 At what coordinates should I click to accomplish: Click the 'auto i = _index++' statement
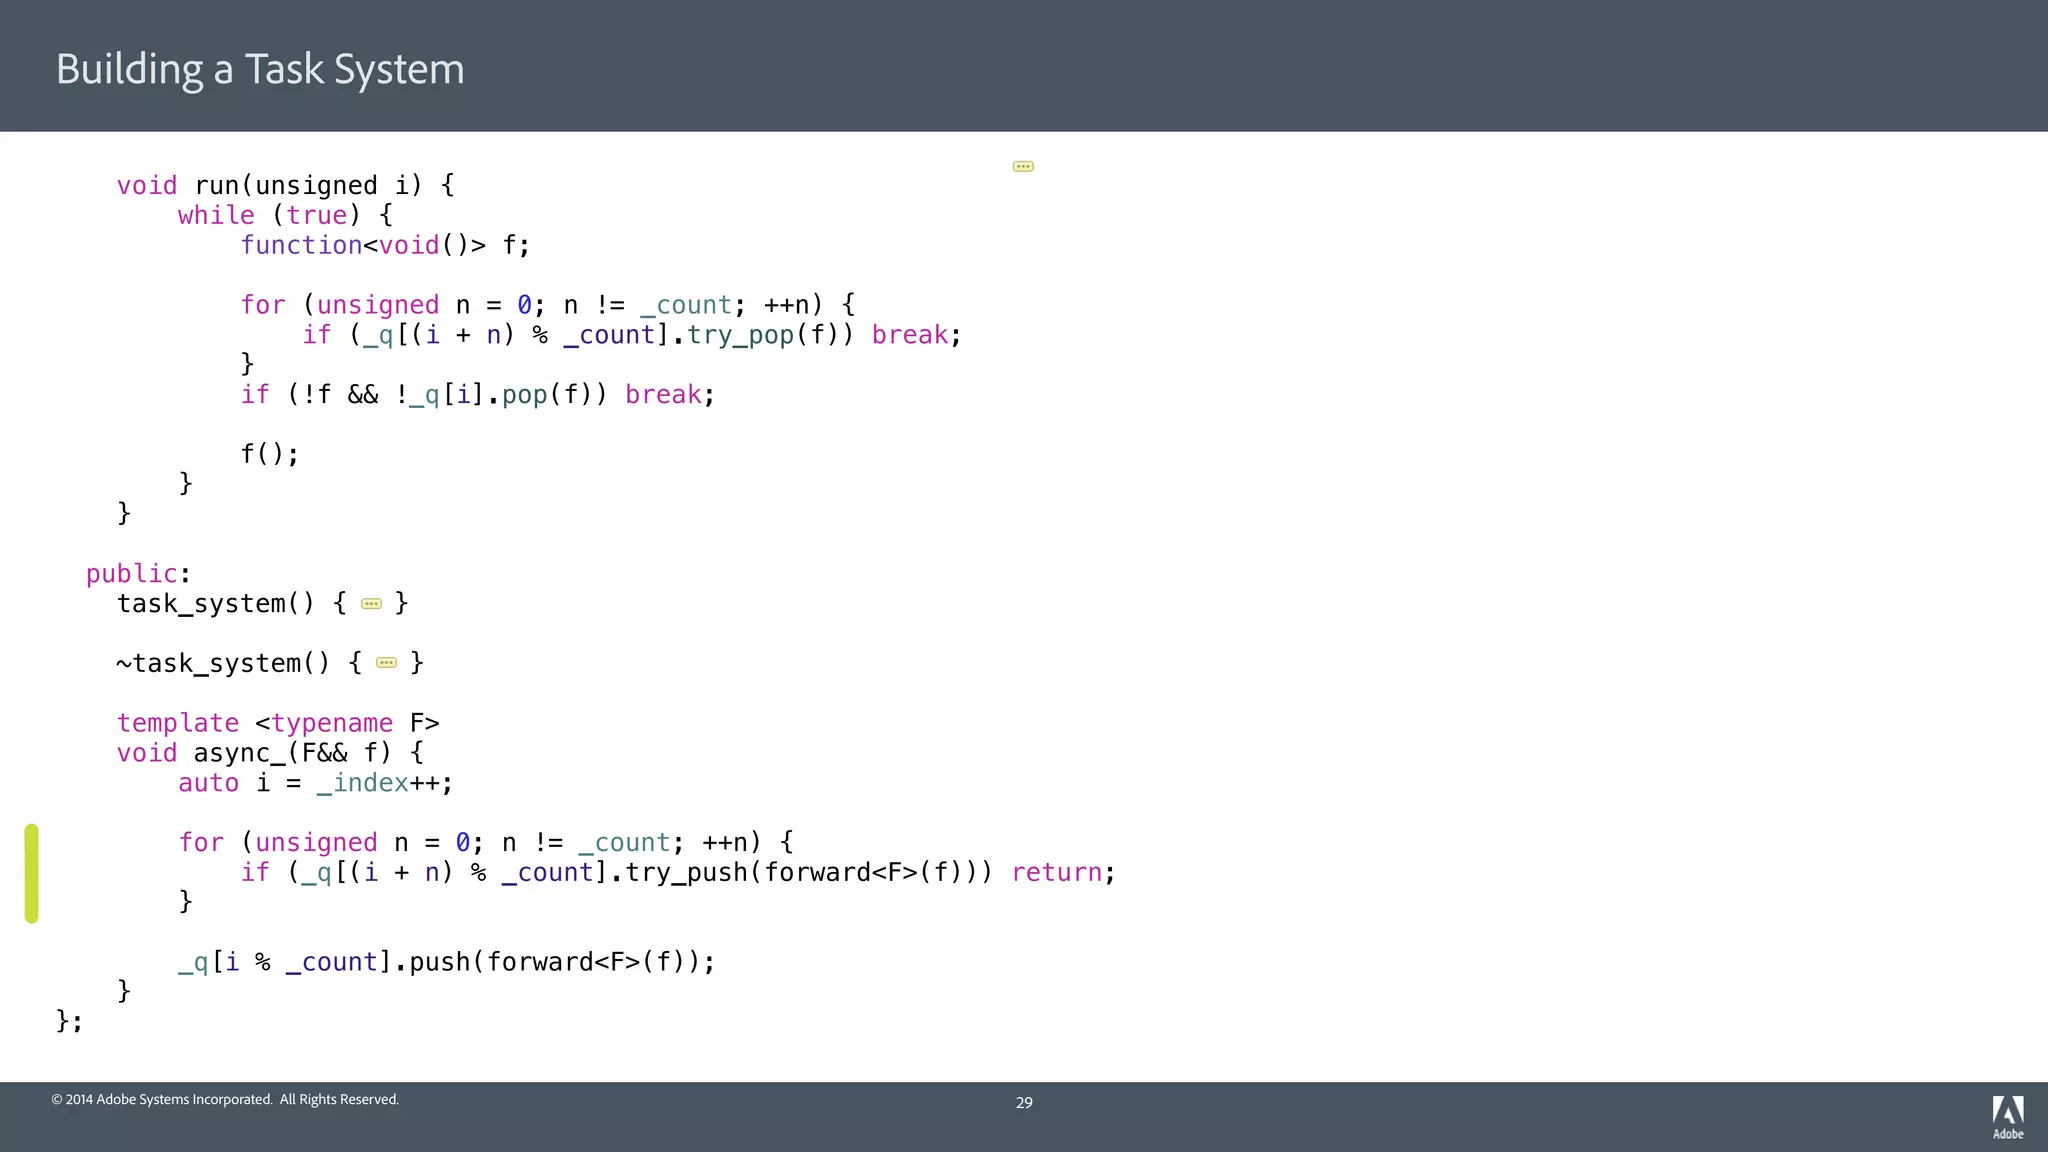[x=315, y=783]
